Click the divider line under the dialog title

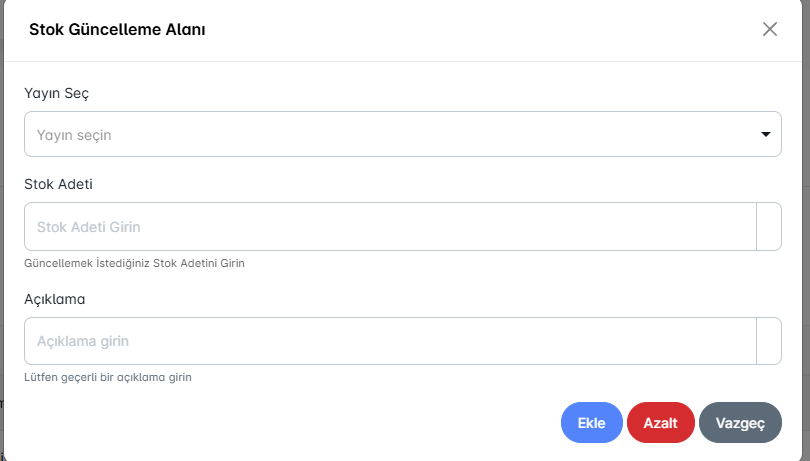(x=400, y=62)
